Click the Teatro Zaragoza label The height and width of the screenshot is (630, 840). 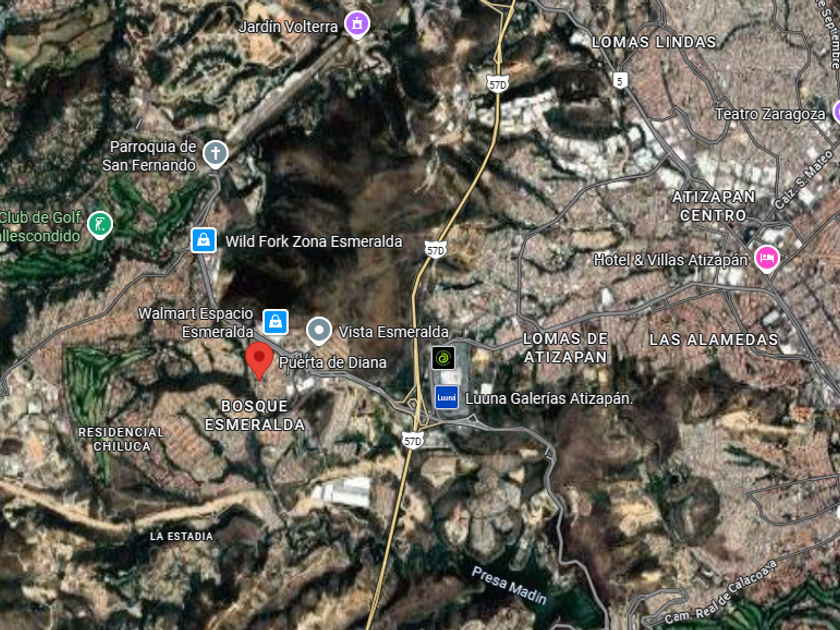tap(770, 114)
